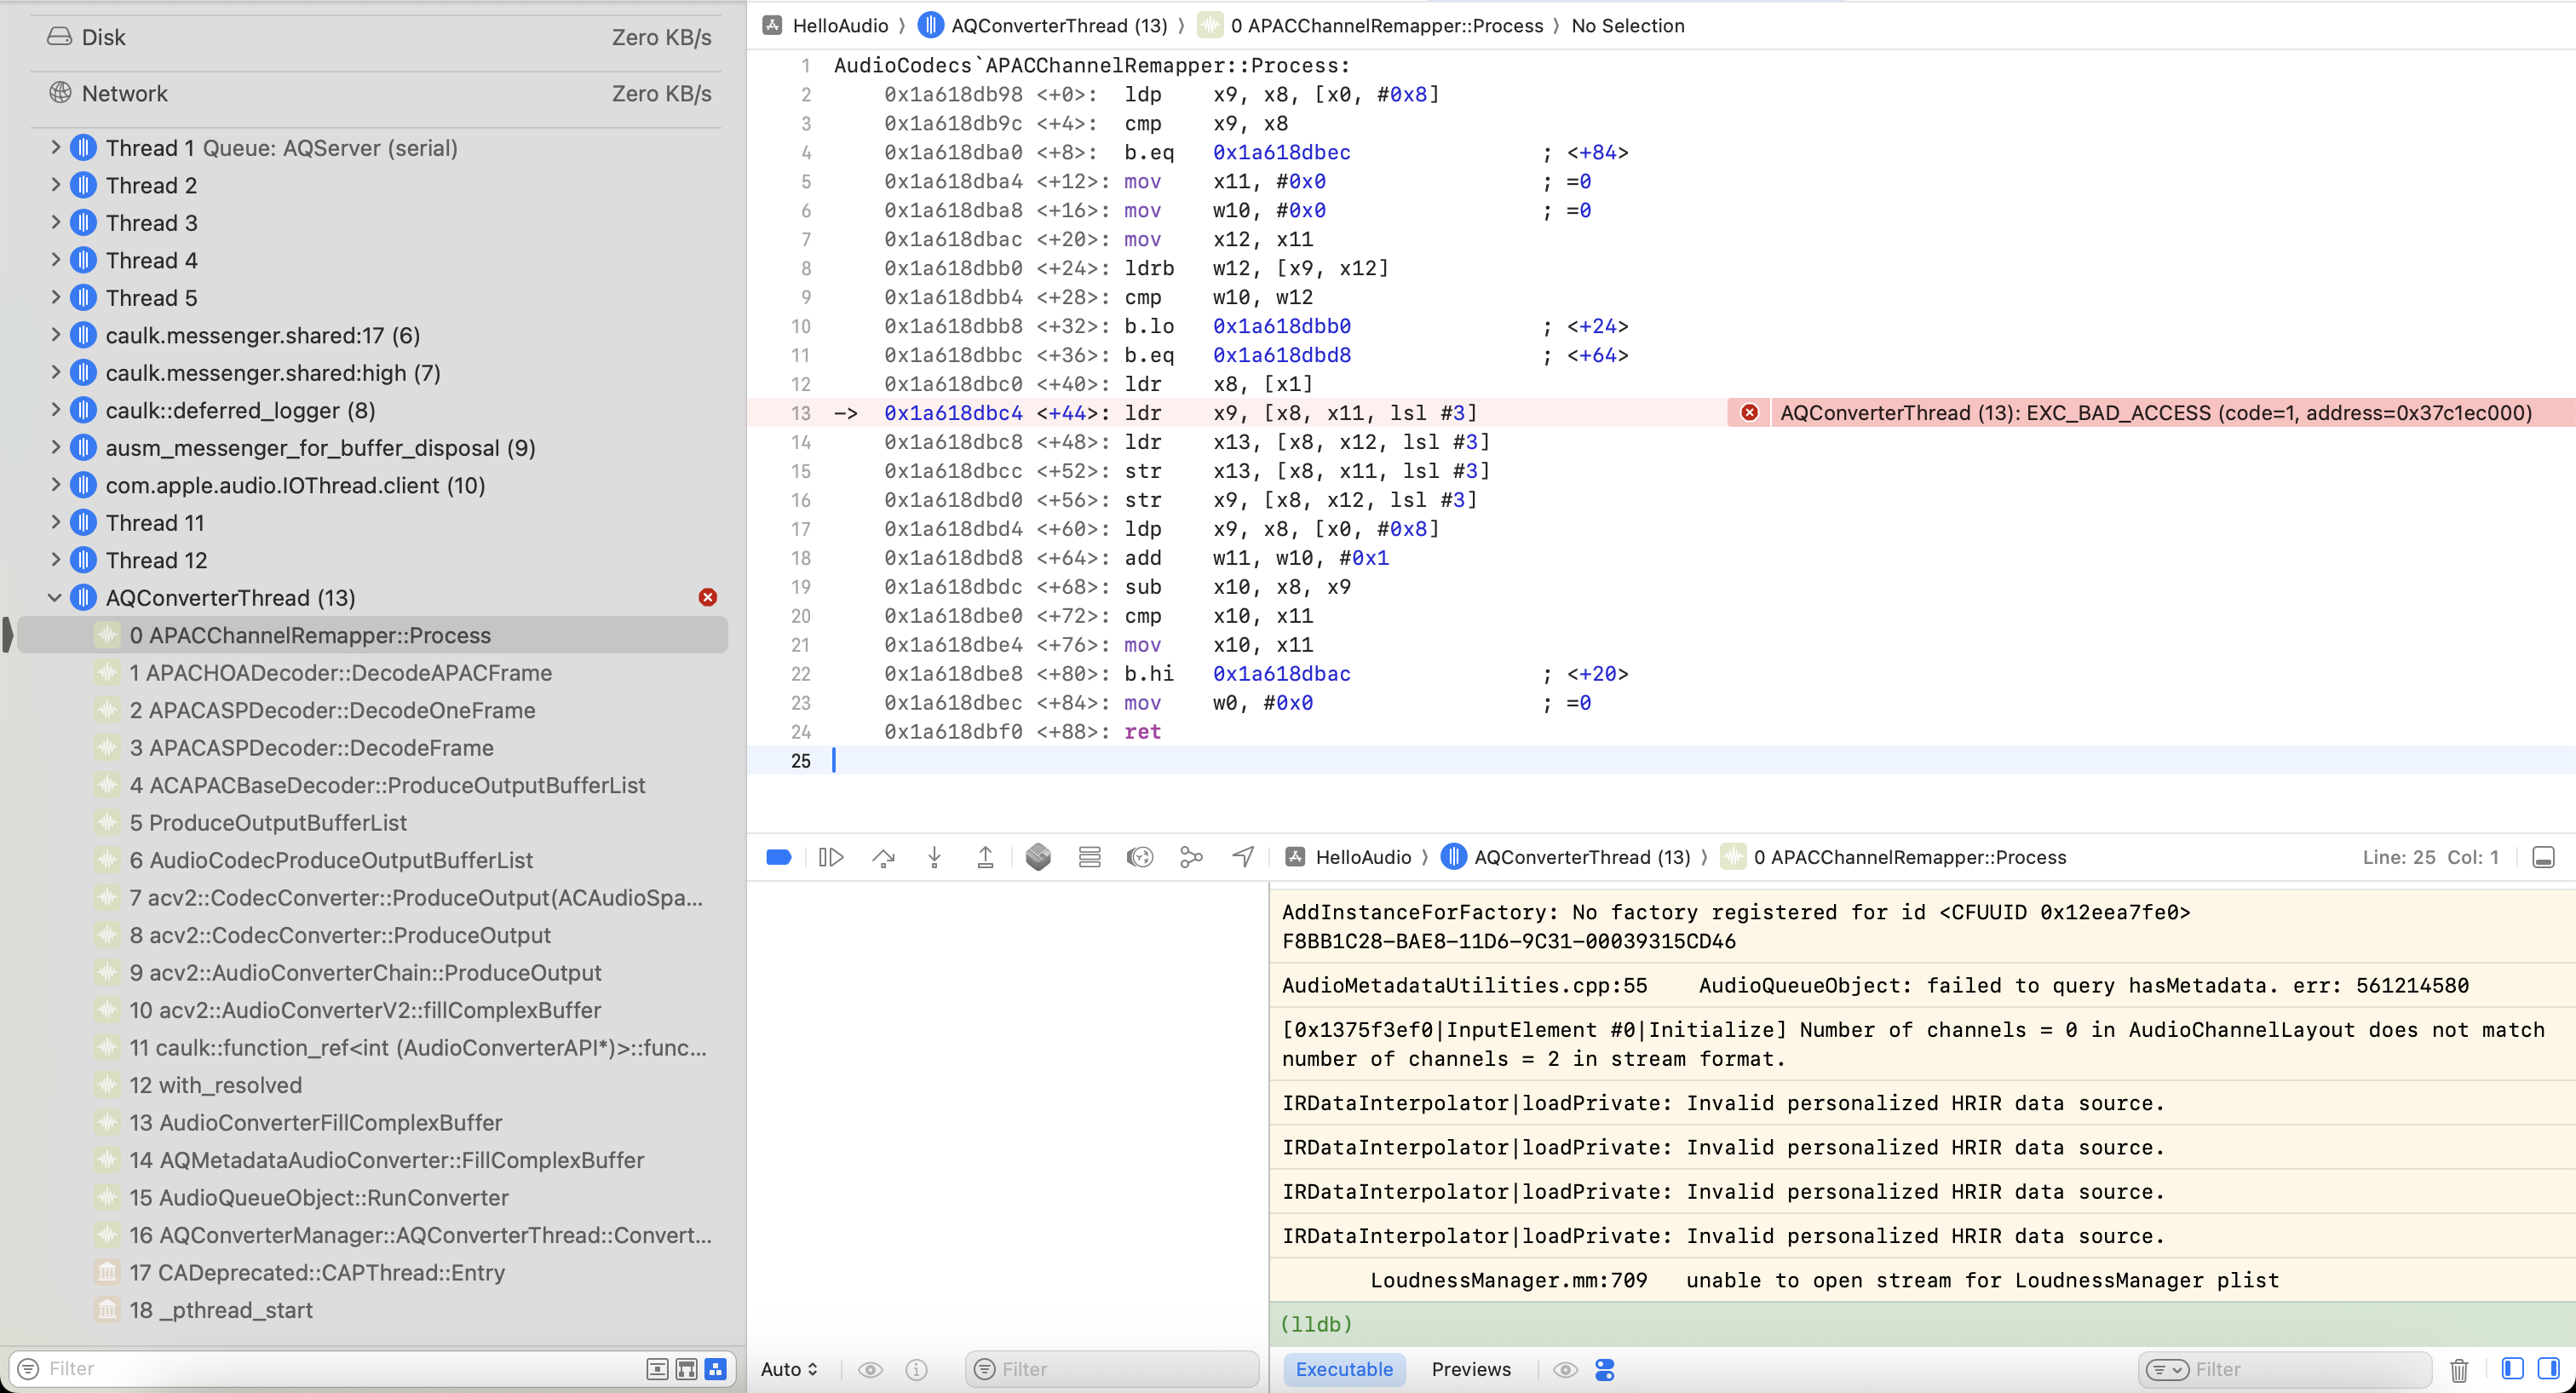Click the error icon on line 13
The width and height of the screenshot is (2576, 1393).
tap(1749, 412)
